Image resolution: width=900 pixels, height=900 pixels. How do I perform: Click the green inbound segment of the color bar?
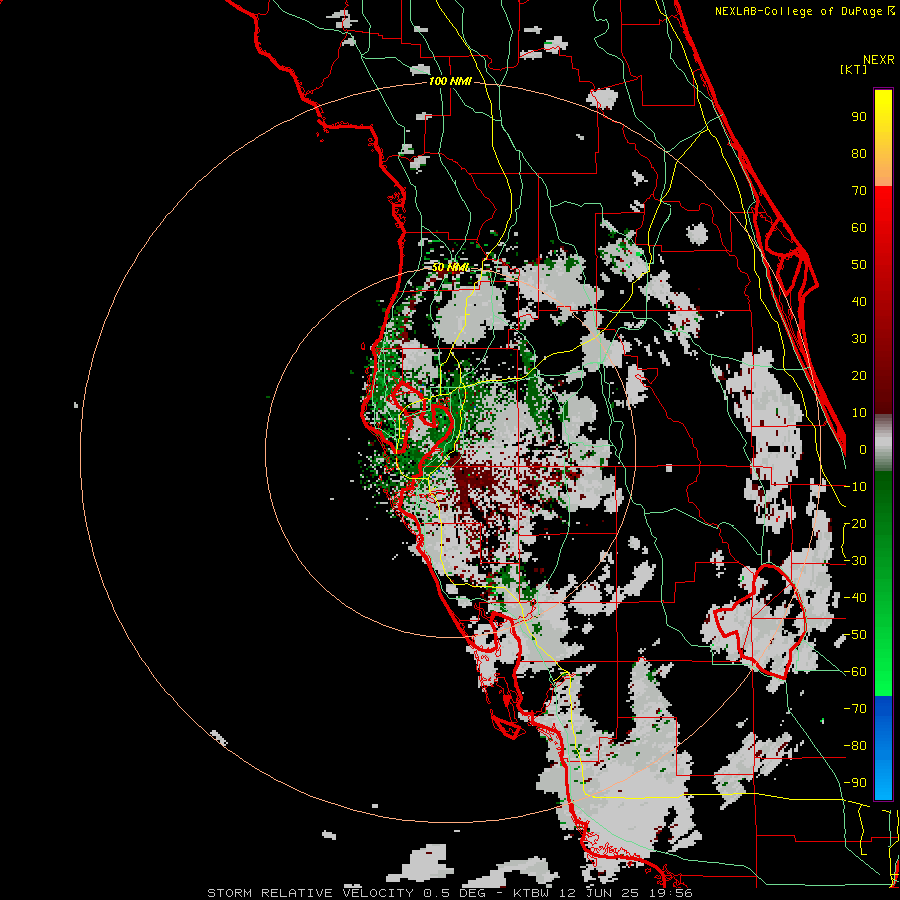[883, 584]
